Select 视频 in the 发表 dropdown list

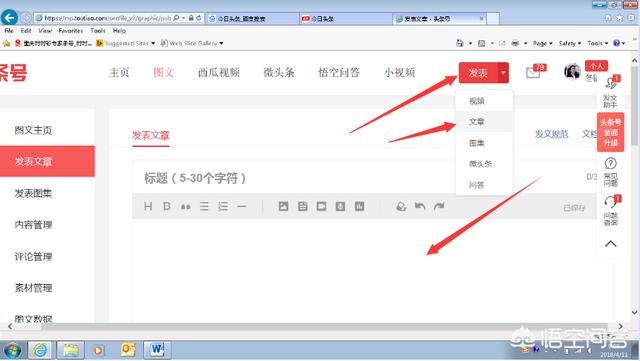click(x=484, y=101)
